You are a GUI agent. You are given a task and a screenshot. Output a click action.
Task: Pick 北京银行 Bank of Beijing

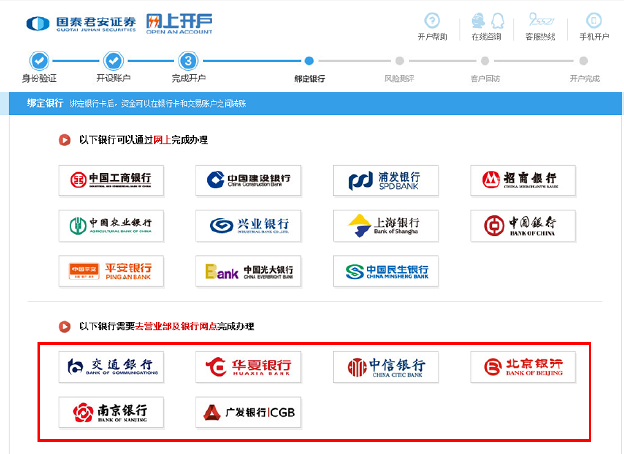tap(523, 367)
